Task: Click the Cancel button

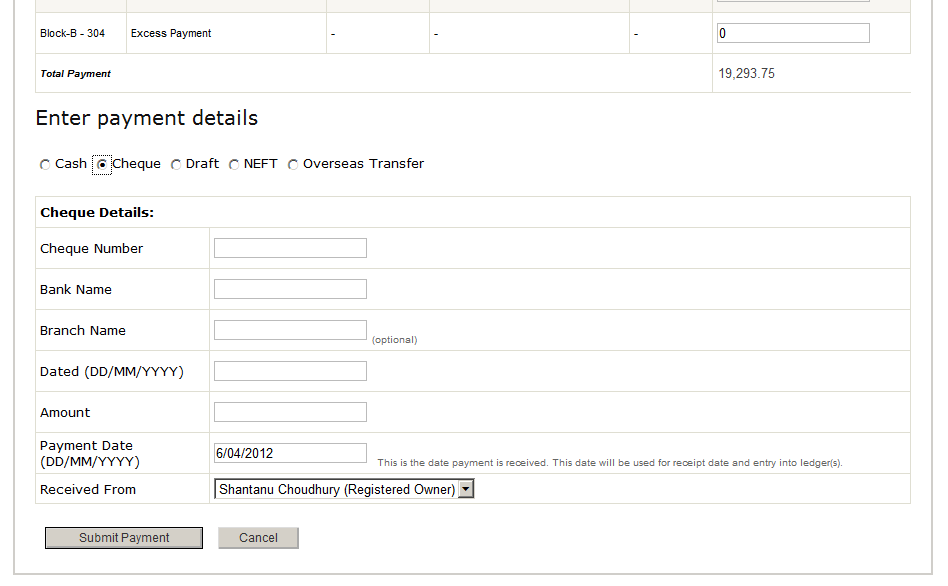Action: click(x=258, y=538)
